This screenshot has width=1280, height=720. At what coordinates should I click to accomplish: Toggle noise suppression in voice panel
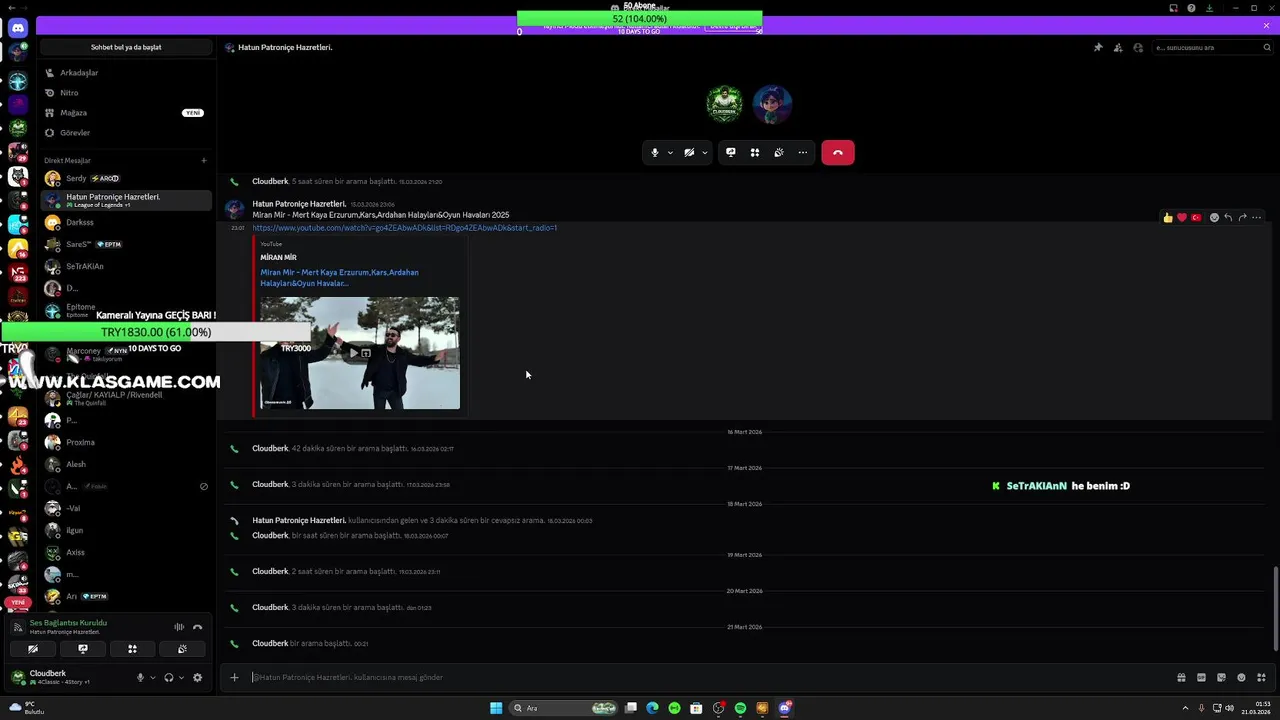point(179,627)
